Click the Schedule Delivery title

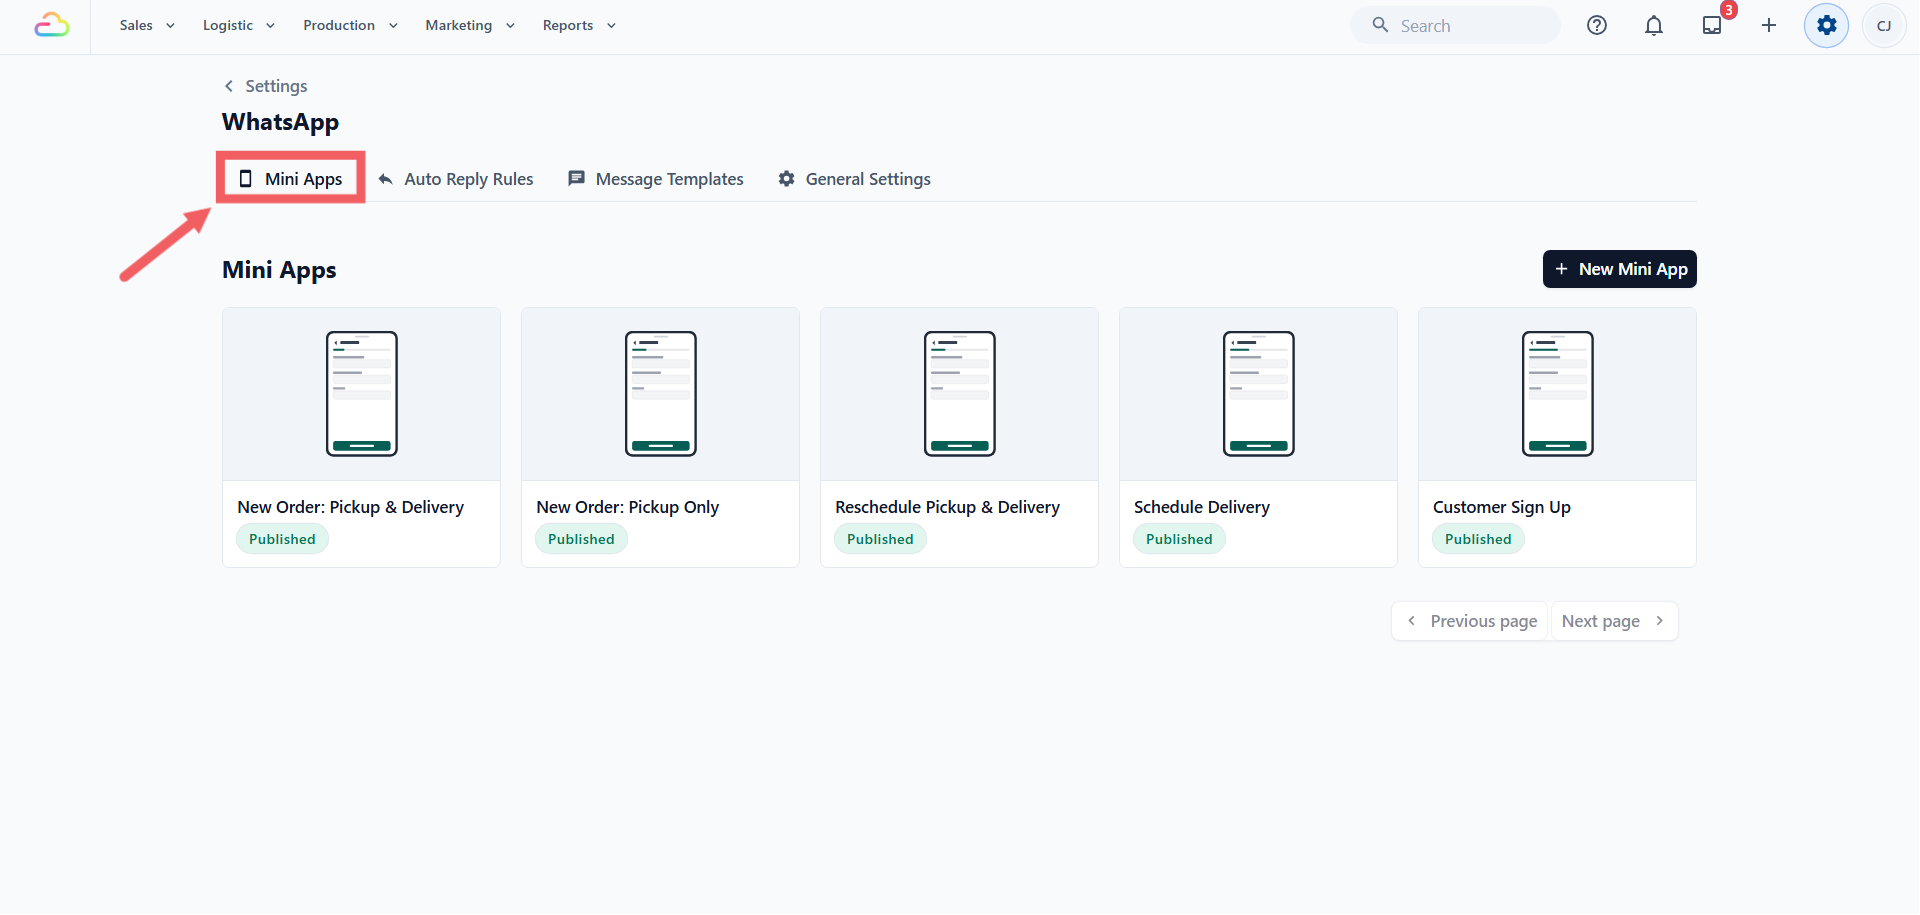[1202, 507]
